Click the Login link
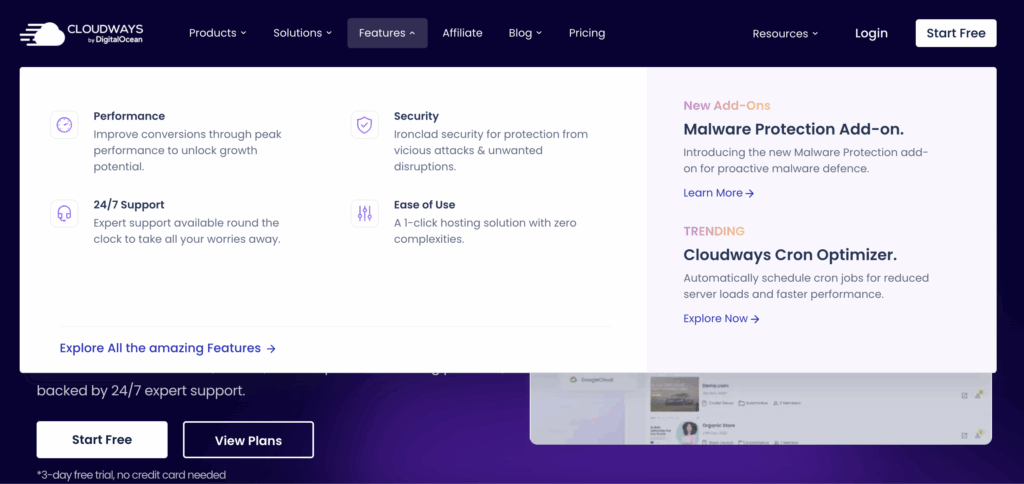Viewport: 1024px width, 484px height. tap(871, 33)
